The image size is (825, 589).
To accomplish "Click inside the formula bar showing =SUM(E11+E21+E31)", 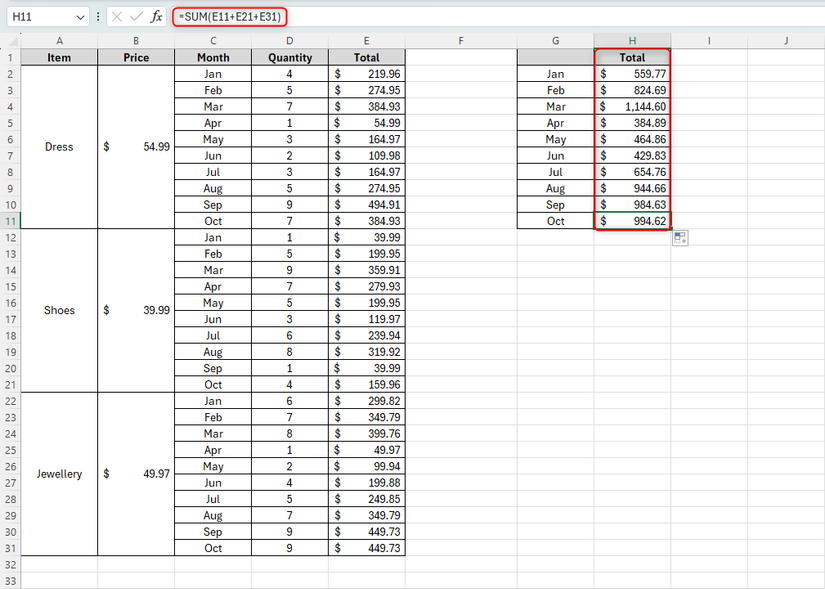I will tap(230, 16).
